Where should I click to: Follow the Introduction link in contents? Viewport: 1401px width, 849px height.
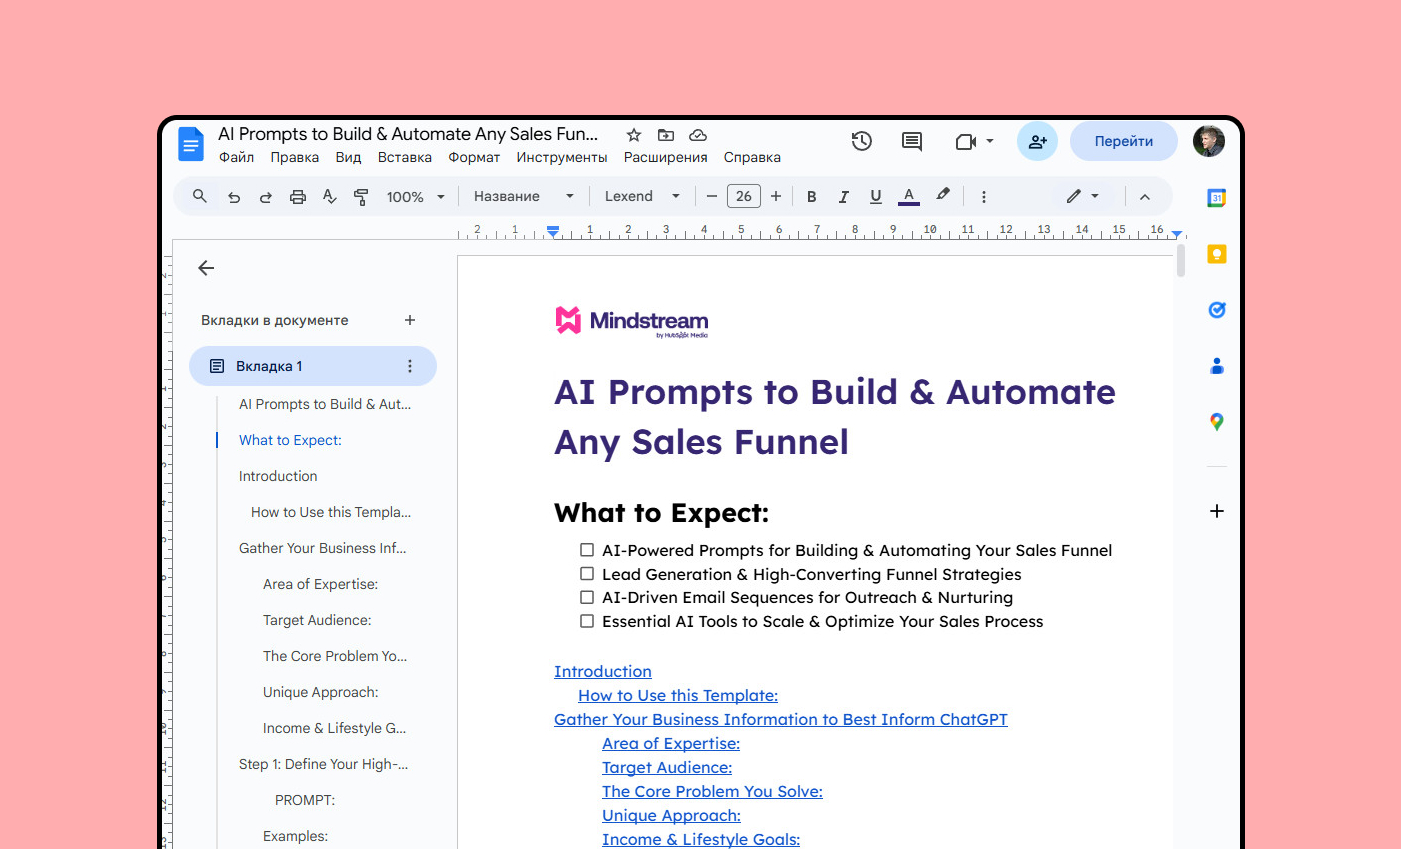click(602, 672)
